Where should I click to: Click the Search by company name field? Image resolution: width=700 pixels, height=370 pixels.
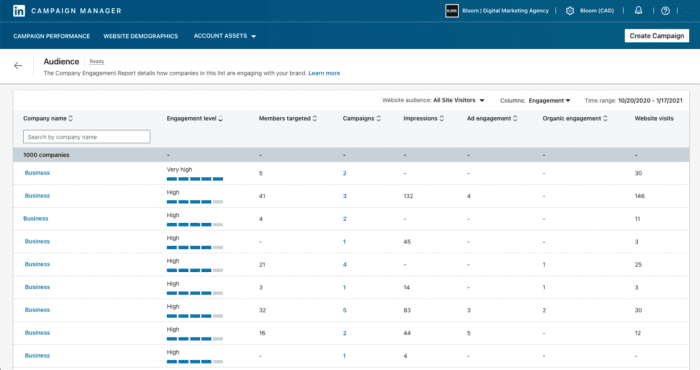point(87,137)
